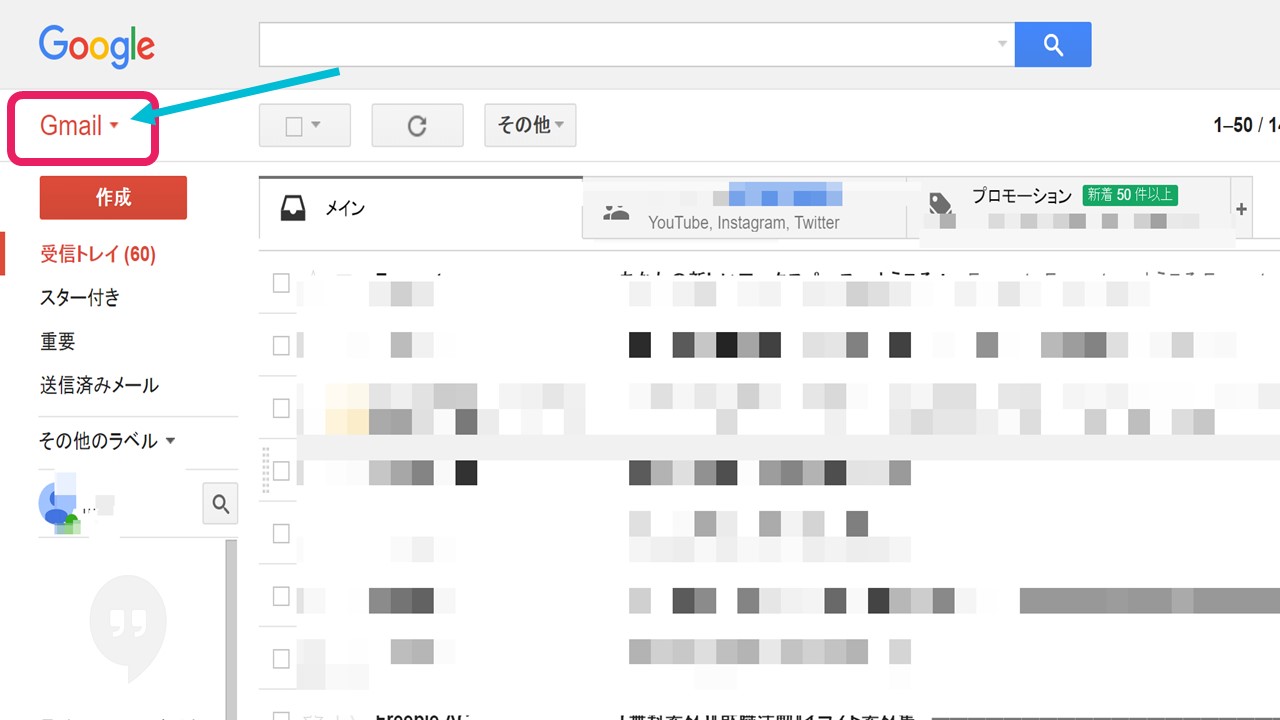Open スター付き starred mail
The image size is (1280, 720).
coord(80,297)
